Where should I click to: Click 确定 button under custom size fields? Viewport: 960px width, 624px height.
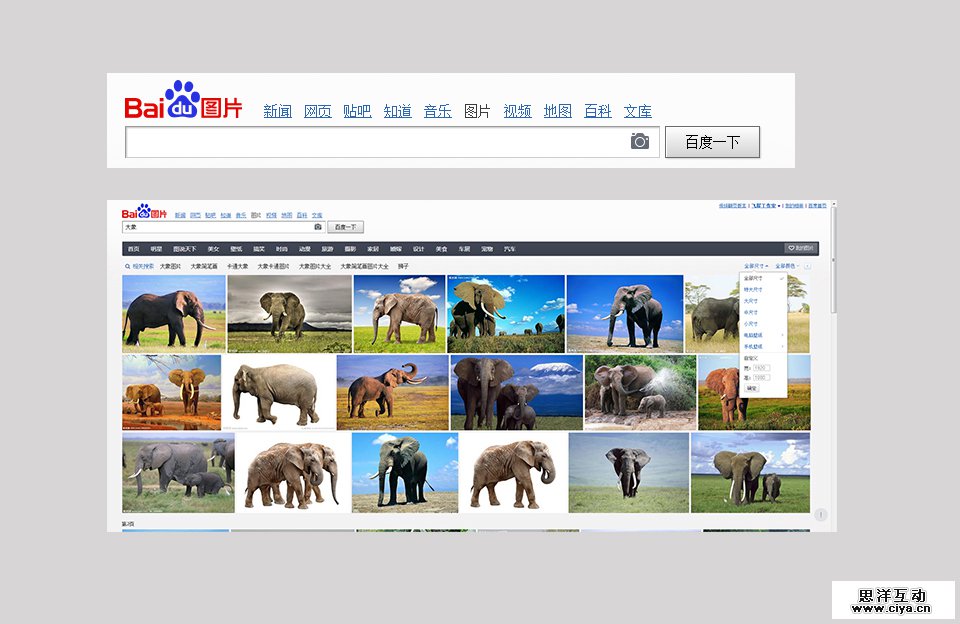click(752, 387)
